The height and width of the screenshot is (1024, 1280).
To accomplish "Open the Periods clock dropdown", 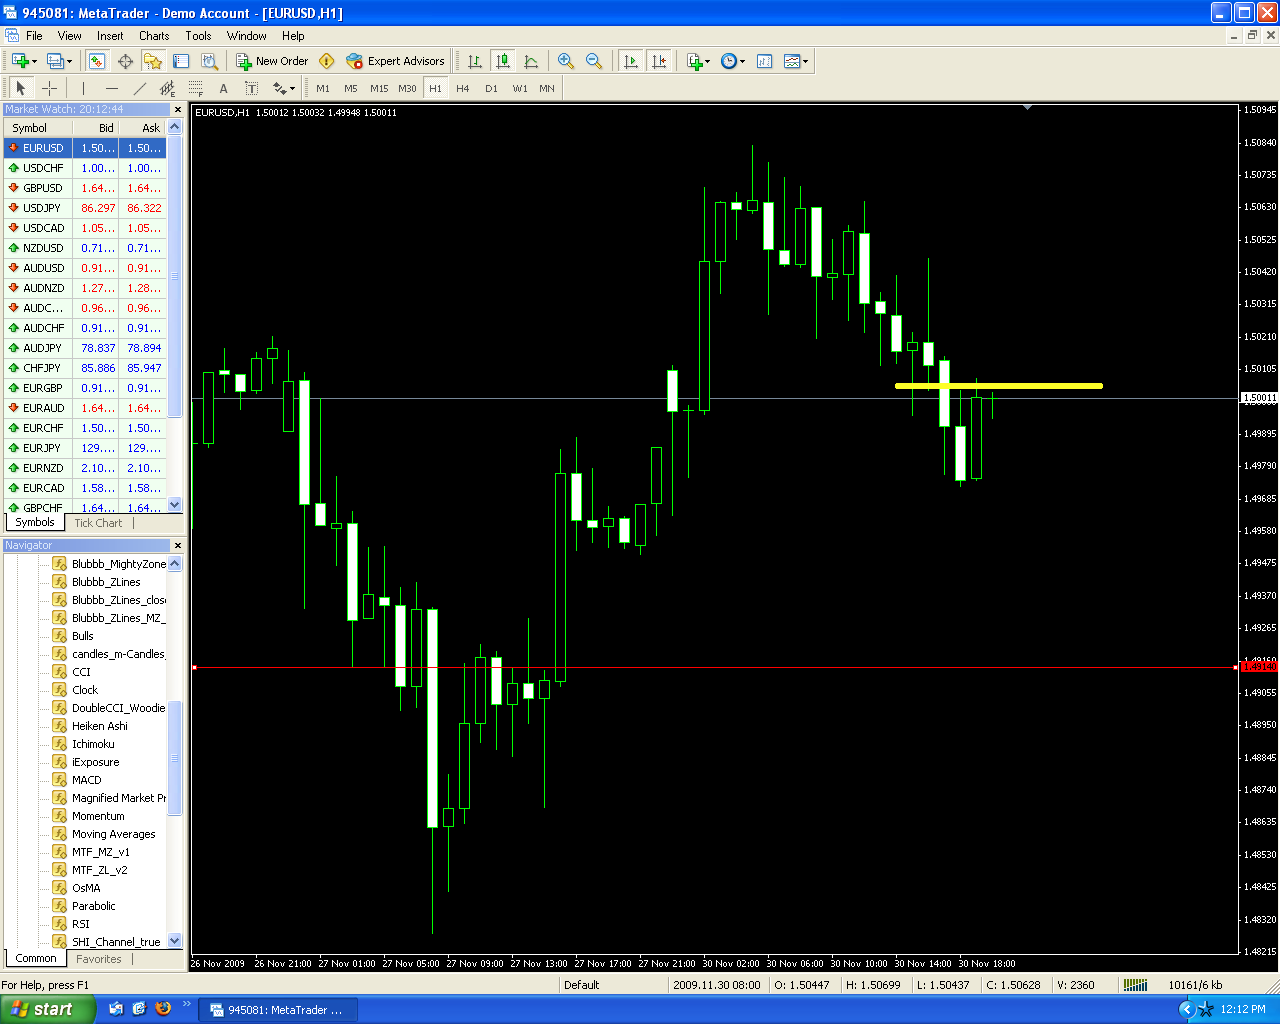I will [x=733, y=61].
